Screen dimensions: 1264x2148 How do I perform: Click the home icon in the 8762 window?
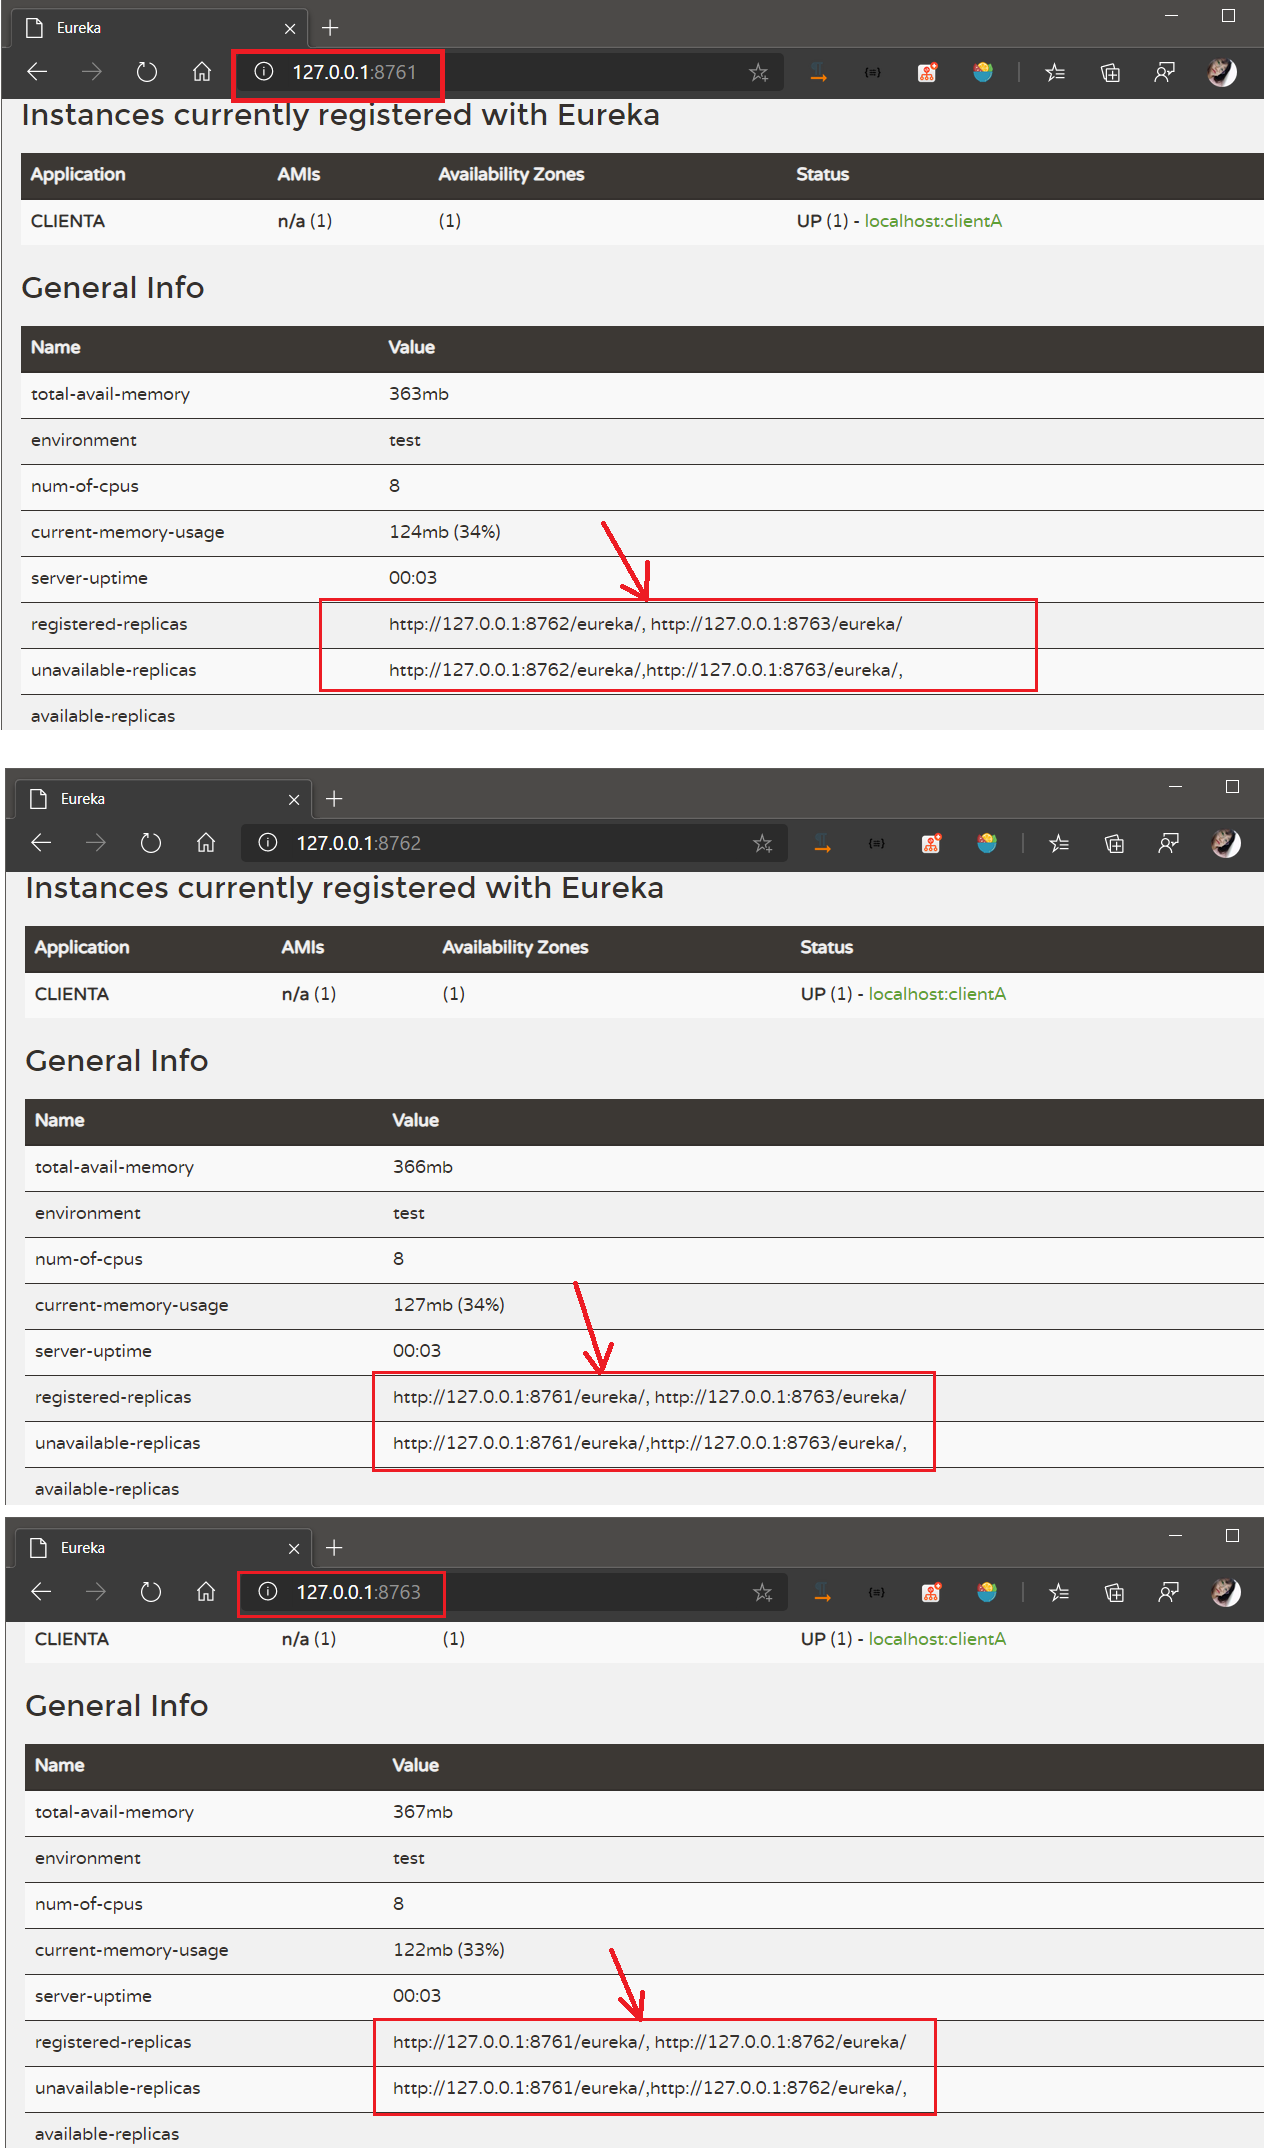click(x=206, y=843)
